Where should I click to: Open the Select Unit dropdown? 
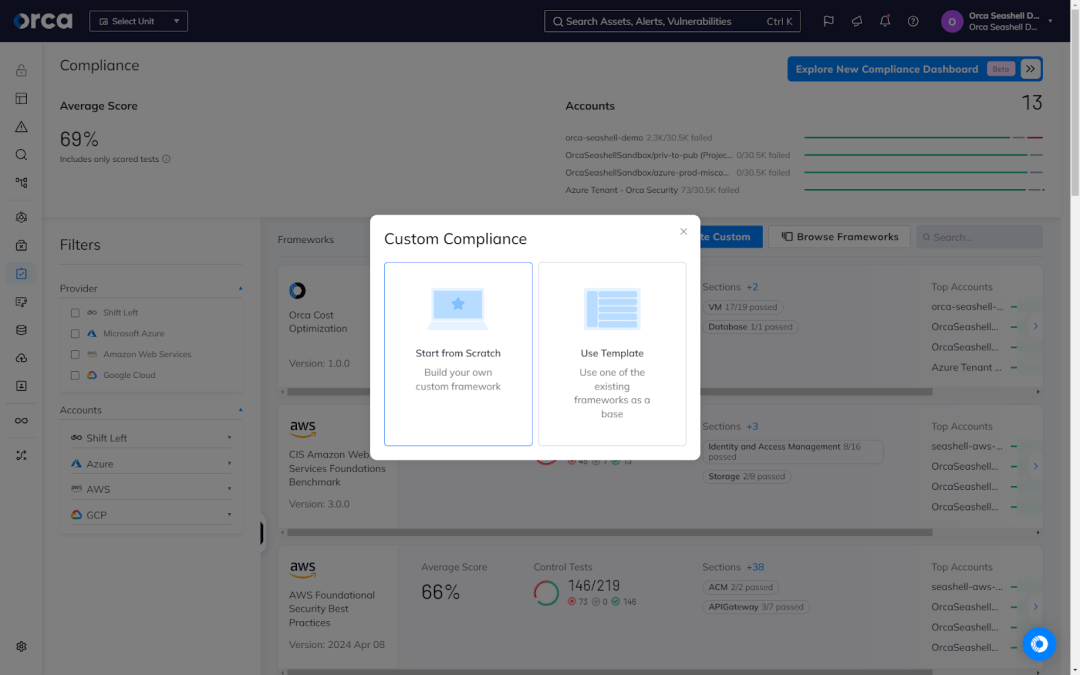coord(138,21)
